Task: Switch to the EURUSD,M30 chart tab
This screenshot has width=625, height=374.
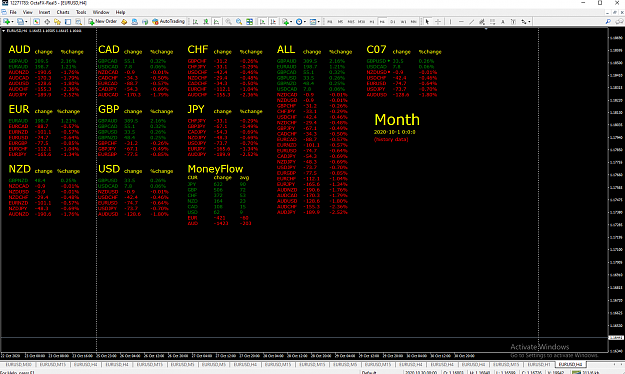Action: point(18,364)
